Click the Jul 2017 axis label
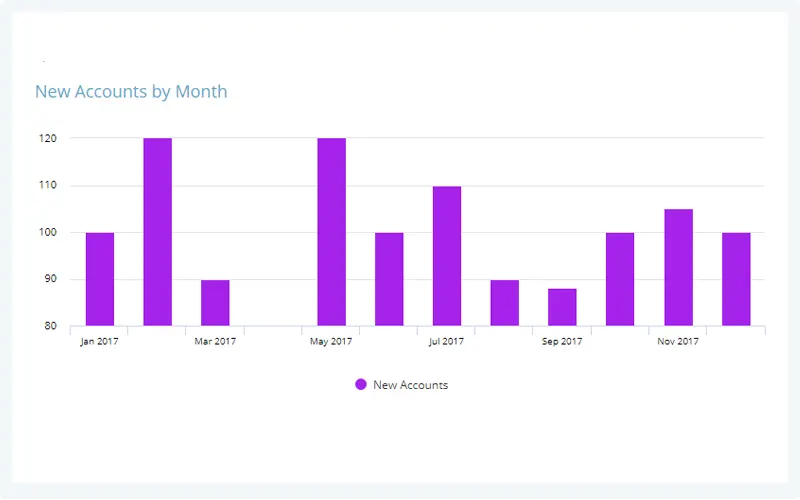 click(446, 341)
